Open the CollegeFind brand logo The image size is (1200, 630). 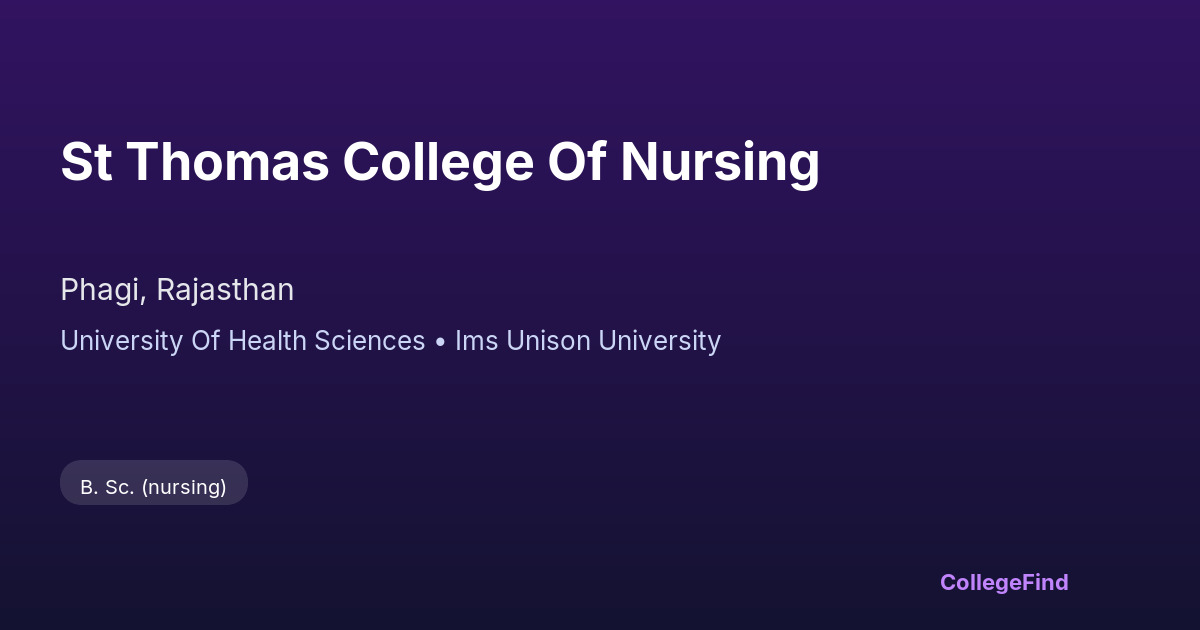coord(1004,582)
